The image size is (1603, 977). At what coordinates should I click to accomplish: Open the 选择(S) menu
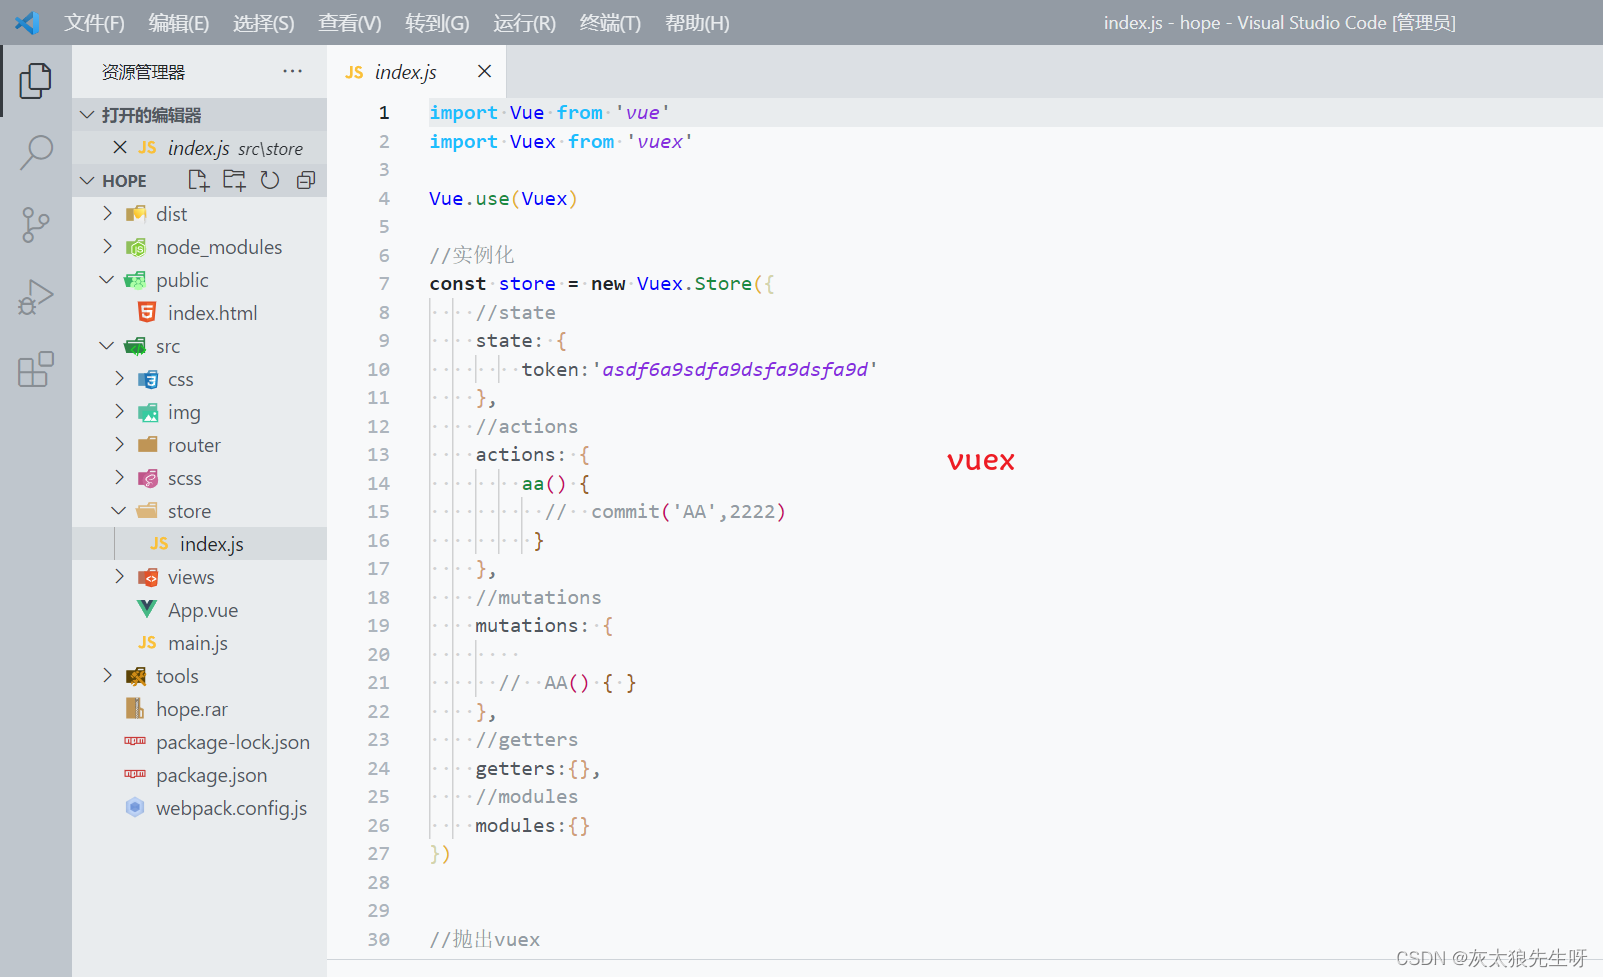(x=264, y=23)
